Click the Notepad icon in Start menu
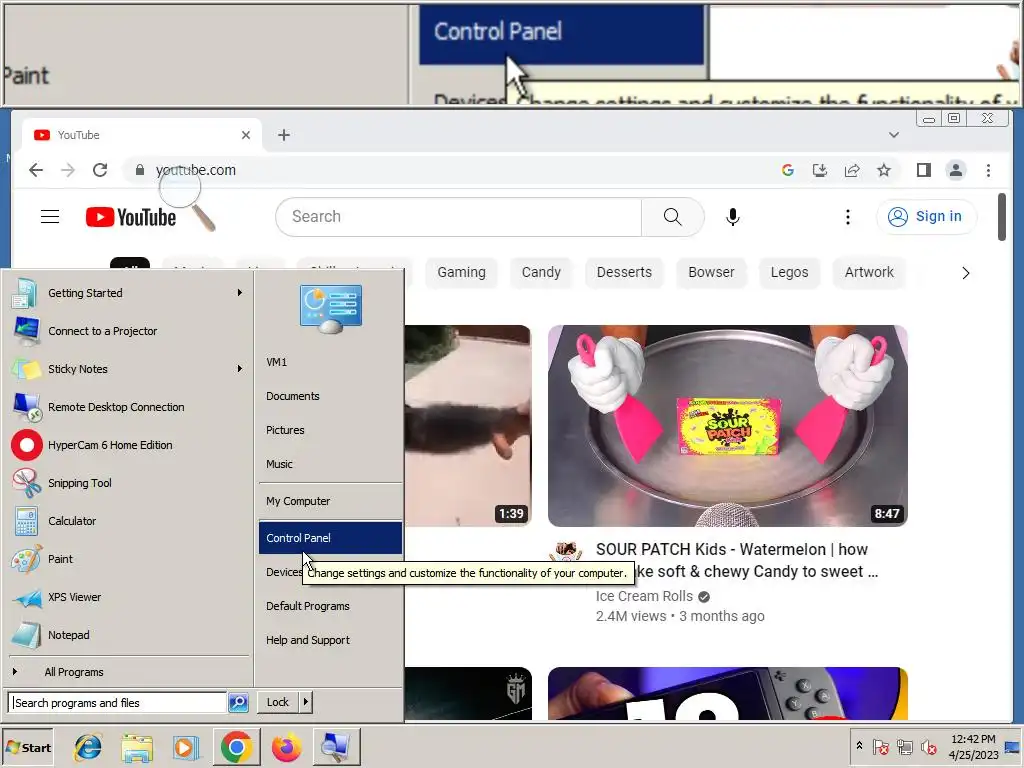 (26, 635)
